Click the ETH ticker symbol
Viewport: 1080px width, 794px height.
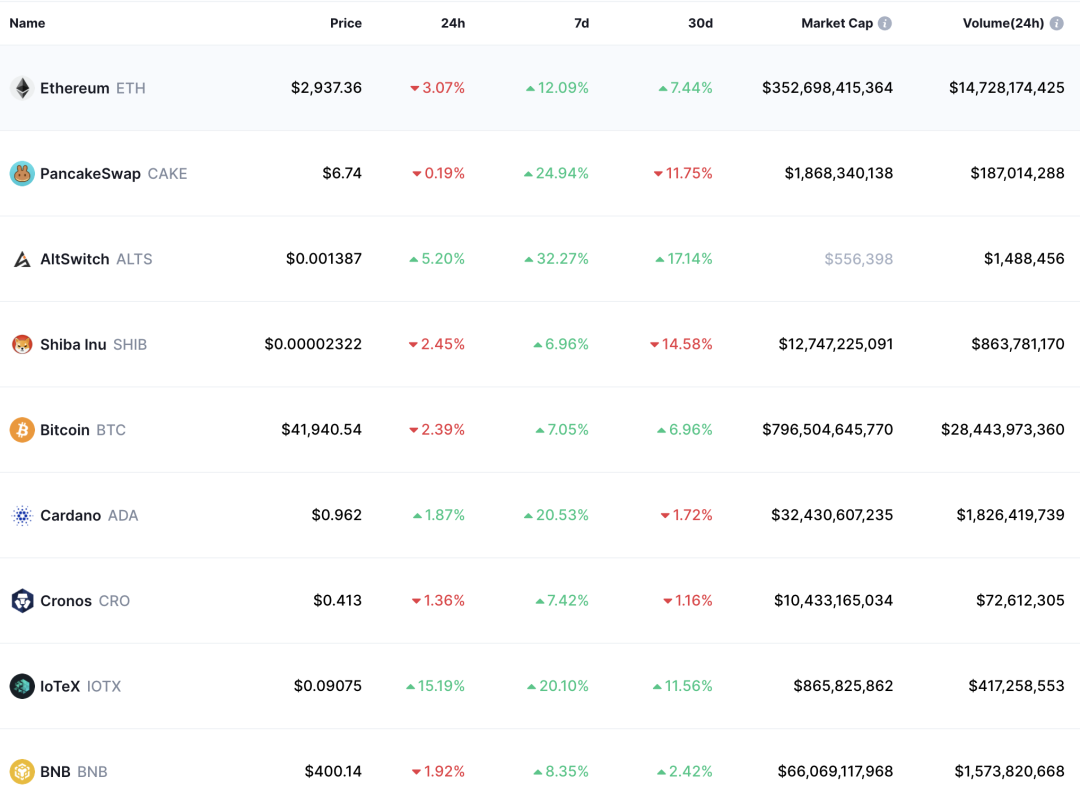click(x=131, y=88)
